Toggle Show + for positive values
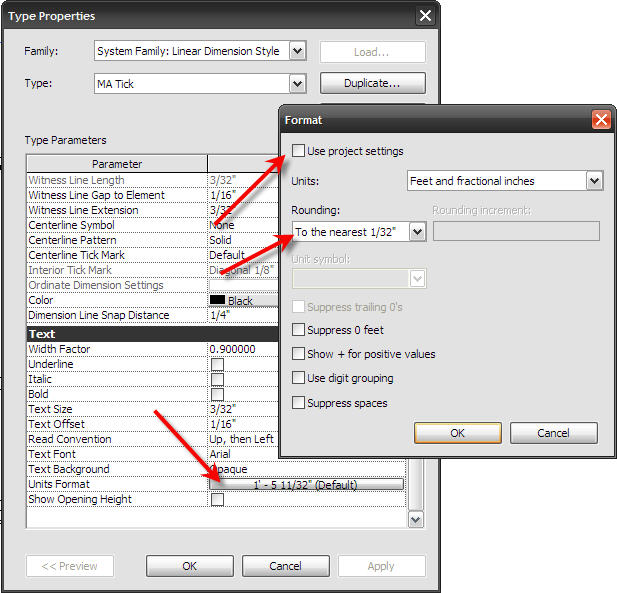 click(x=299, y=354)
